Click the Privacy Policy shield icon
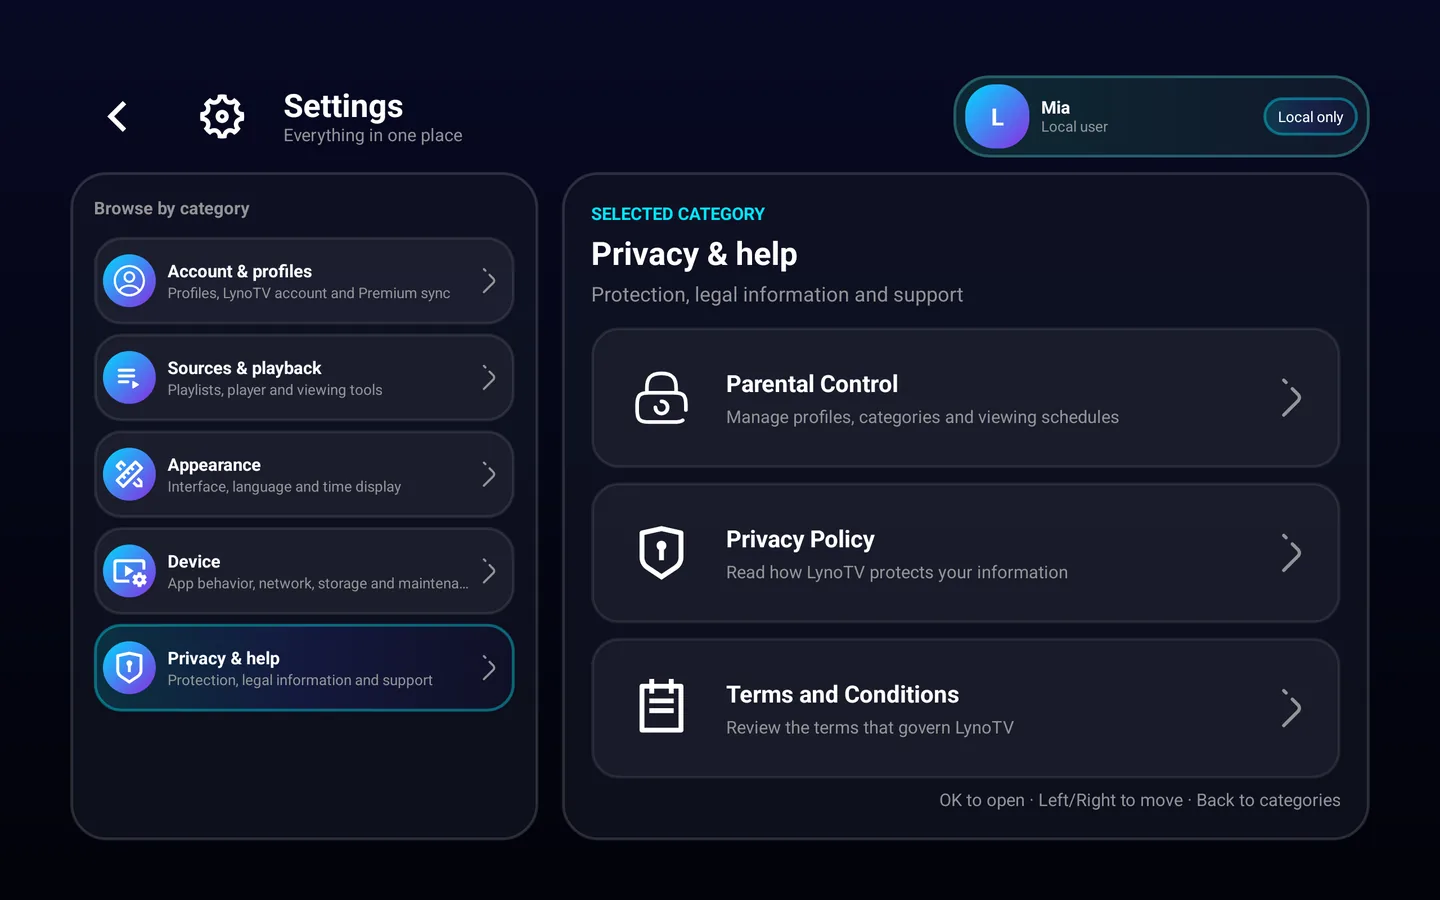 661,553
